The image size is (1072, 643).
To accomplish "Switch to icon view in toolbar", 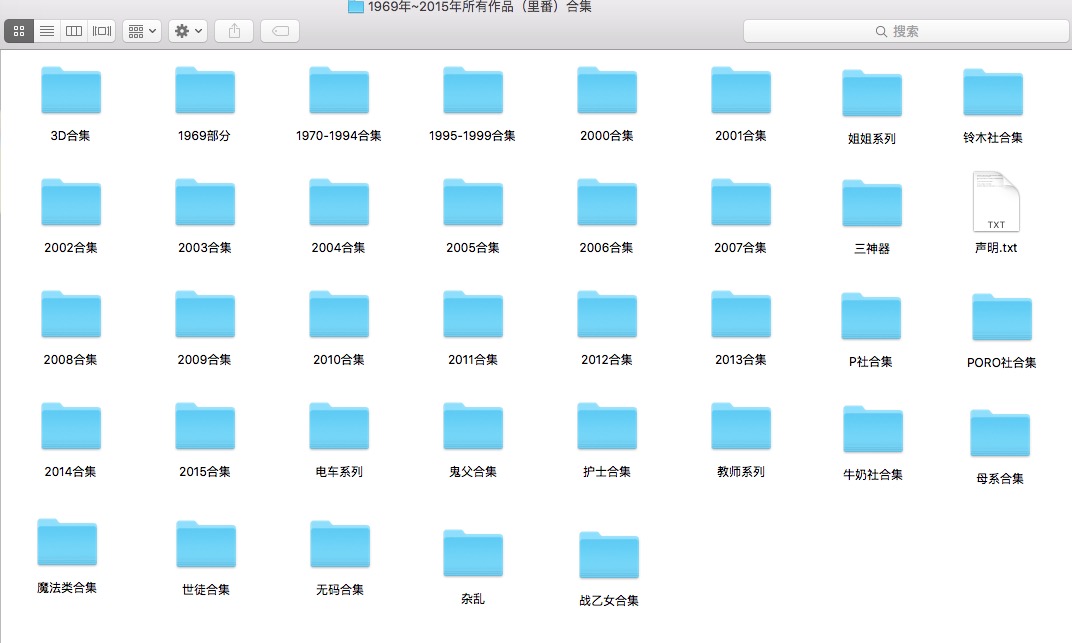I will click(19, 31).
